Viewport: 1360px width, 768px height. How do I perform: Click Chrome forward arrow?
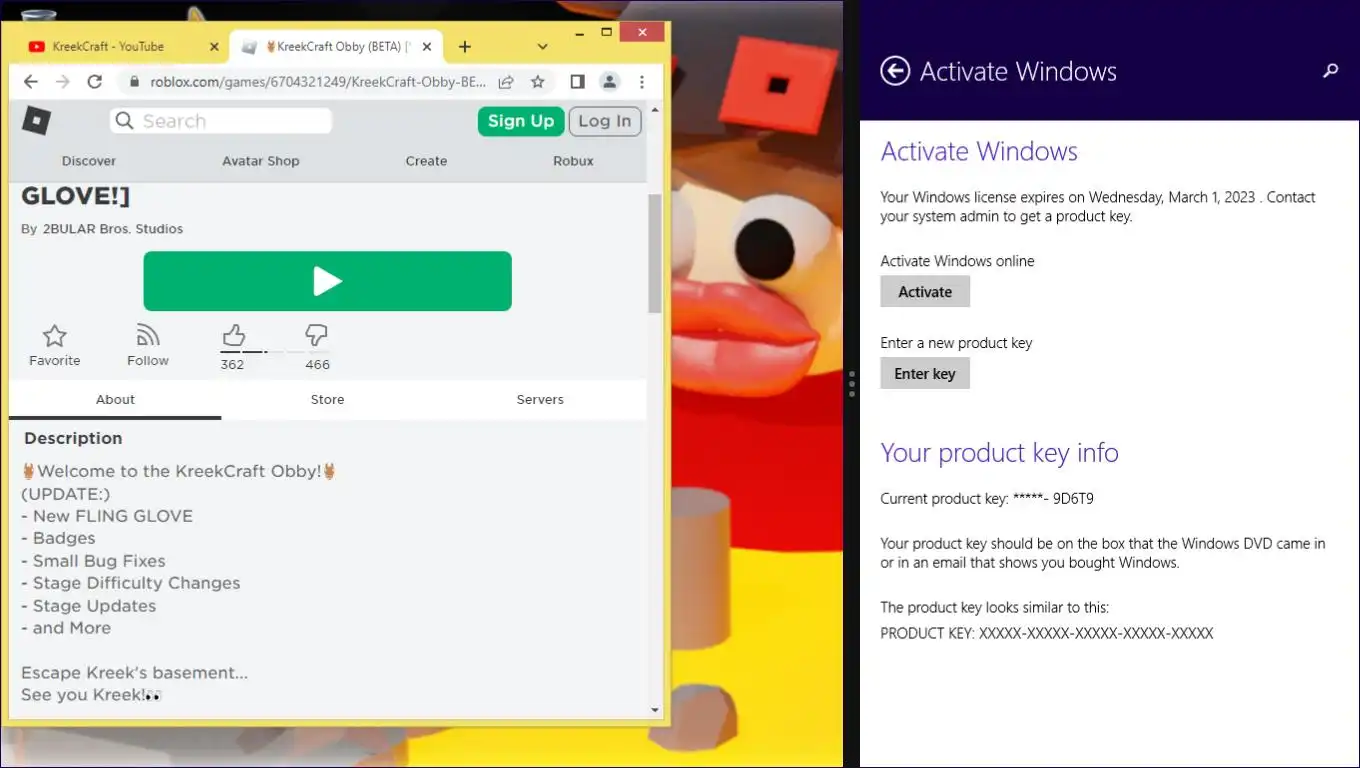(x=62, y=82)
